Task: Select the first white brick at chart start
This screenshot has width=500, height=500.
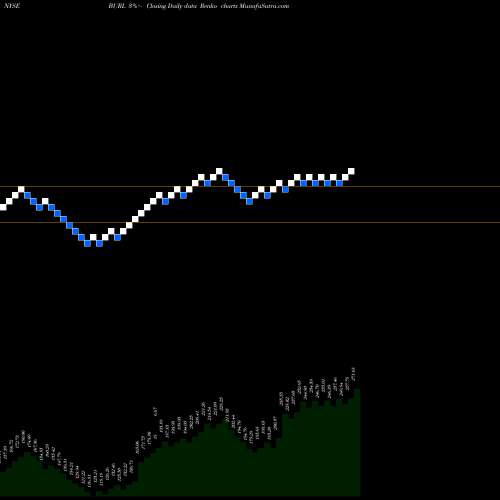Action: click(x=3, y=207)
